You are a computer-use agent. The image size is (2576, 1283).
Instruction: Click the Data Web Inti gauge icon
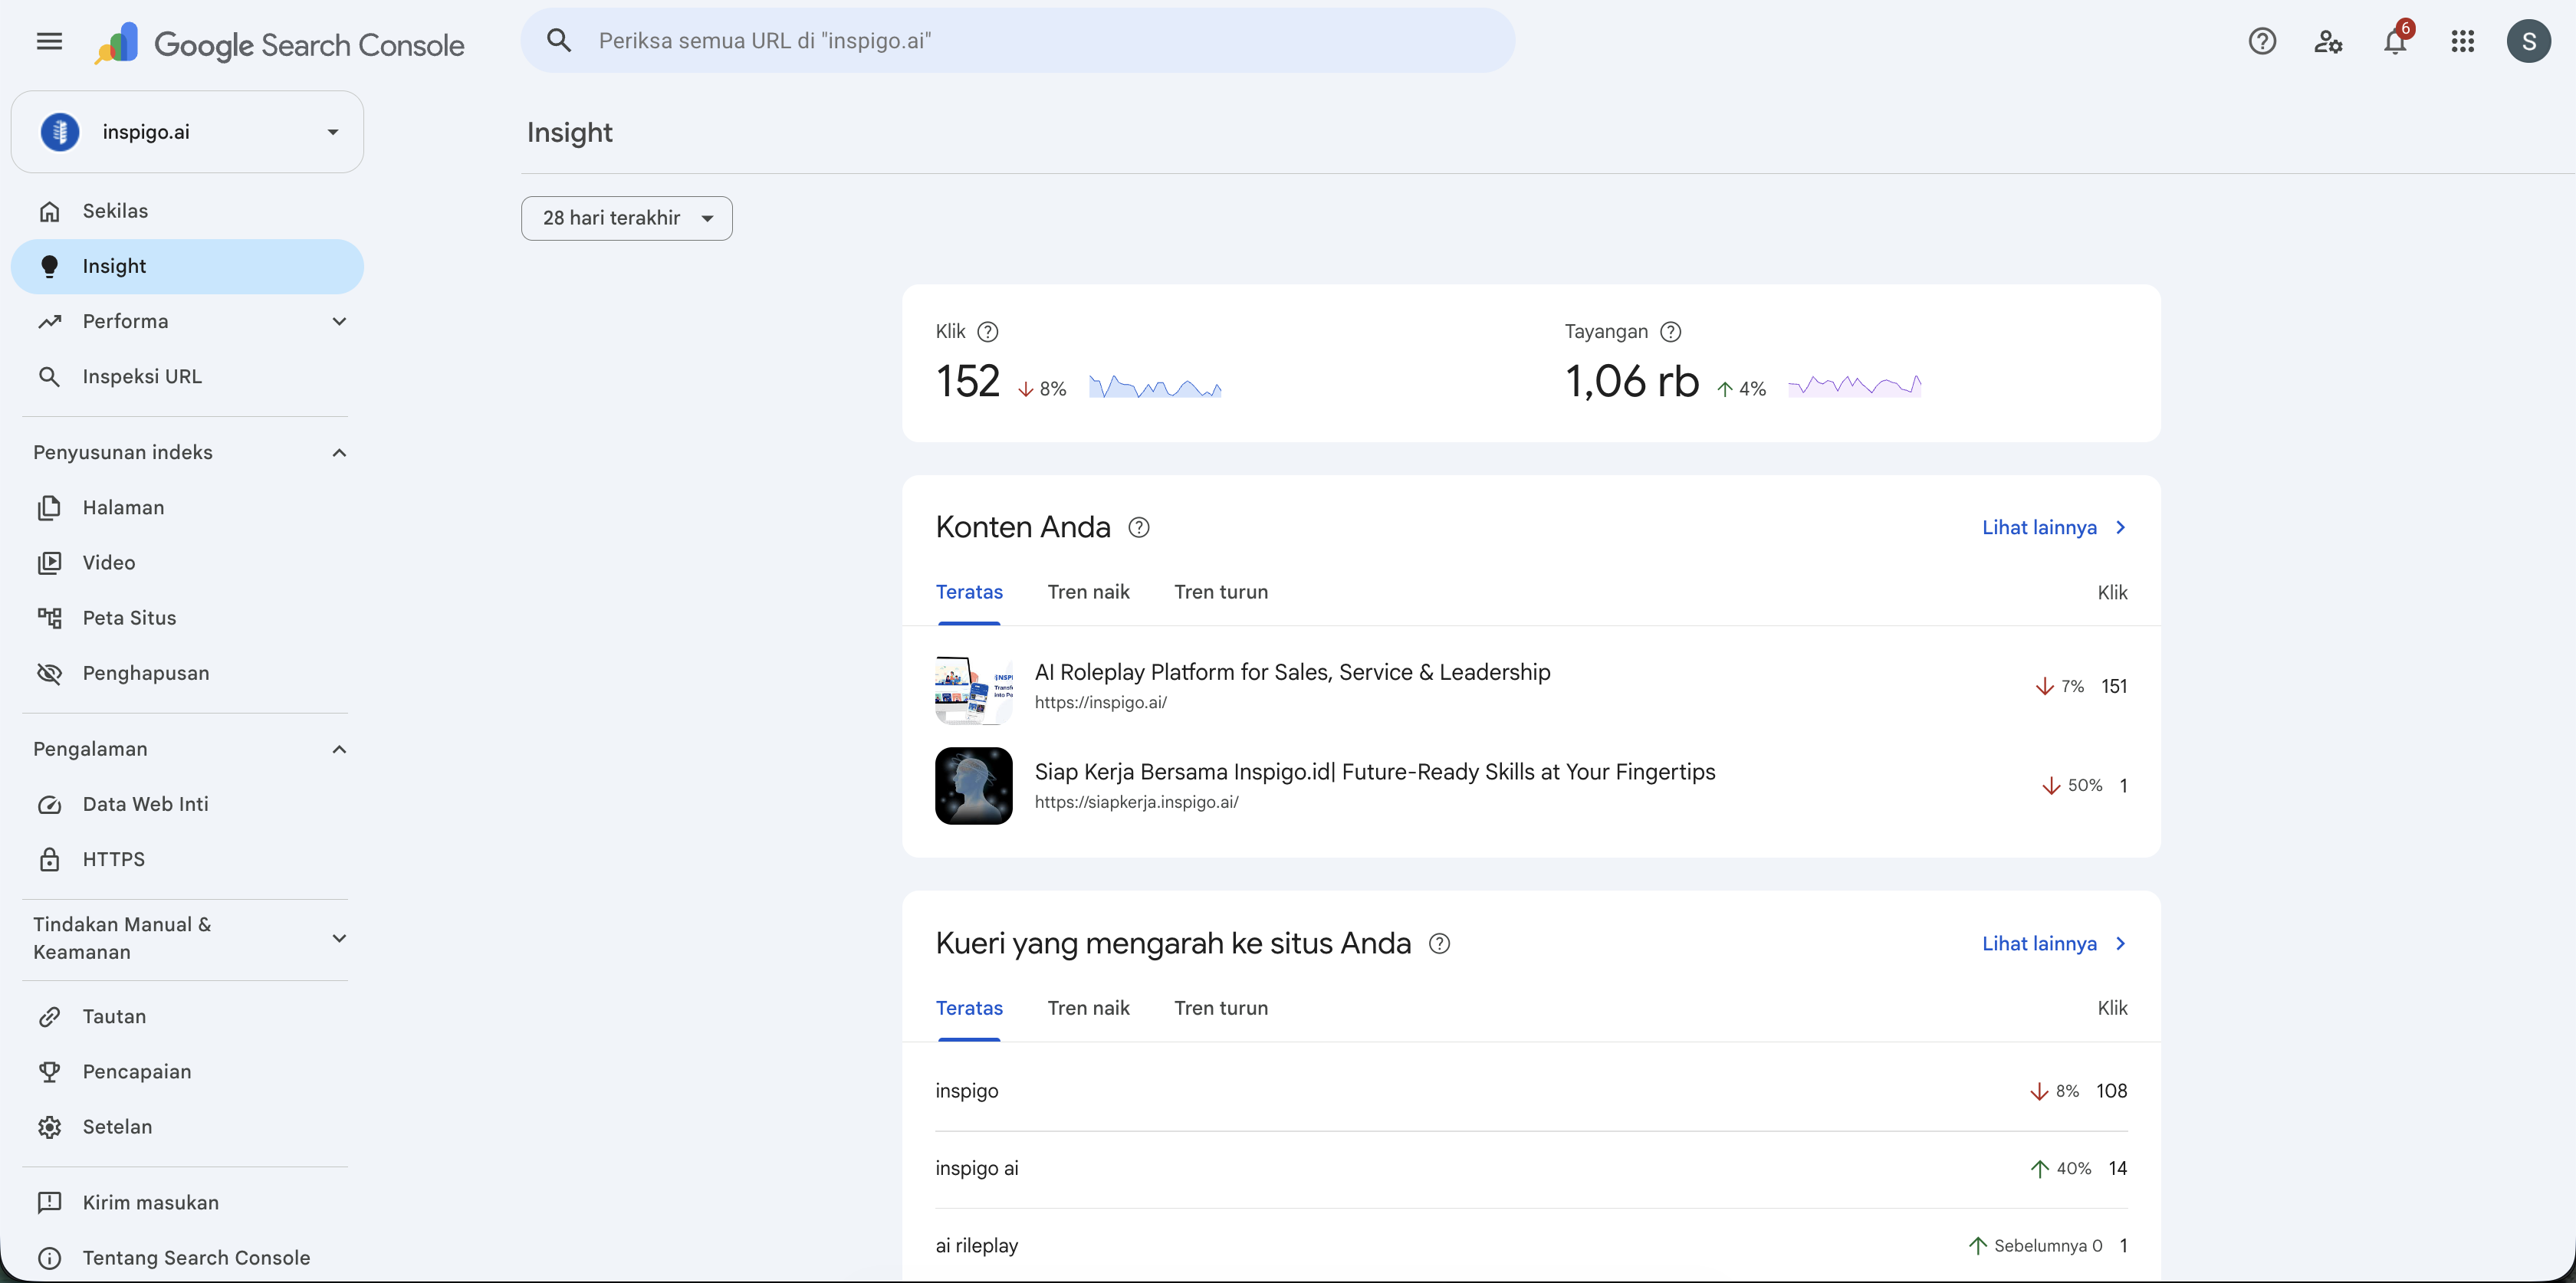49,805
